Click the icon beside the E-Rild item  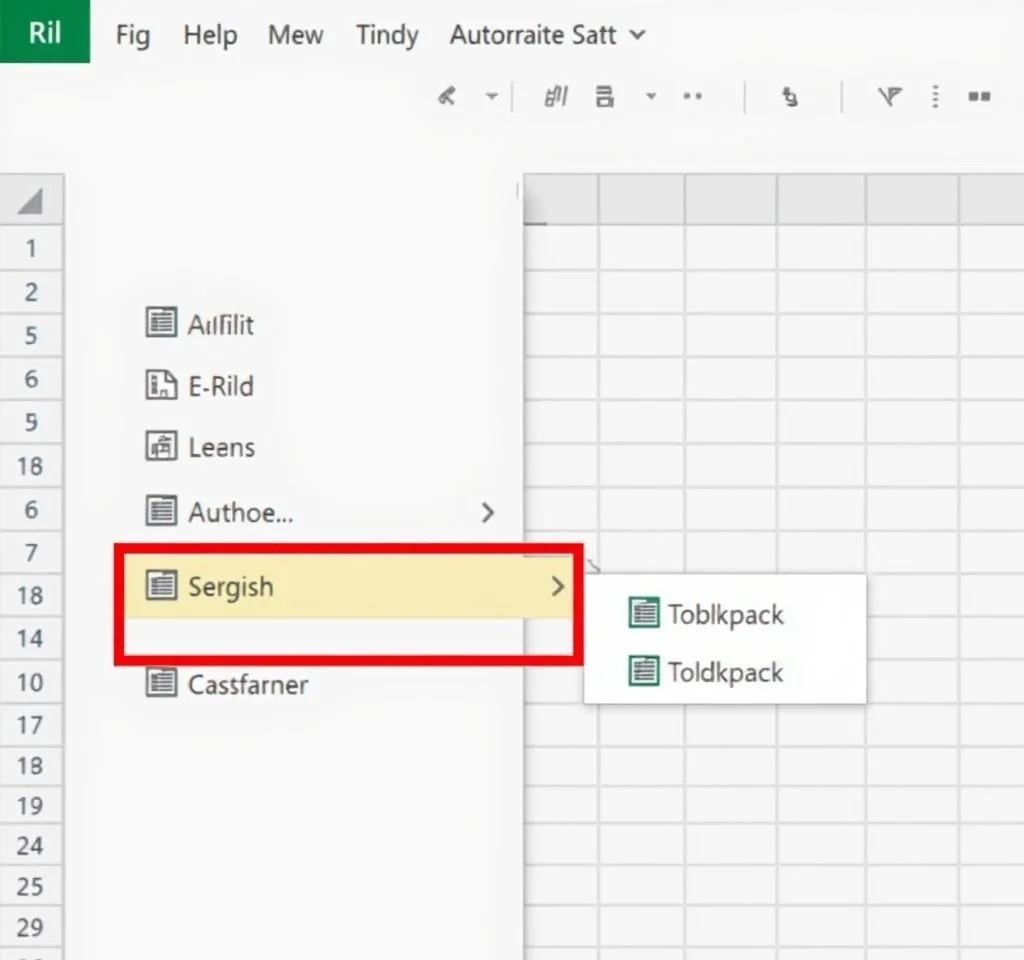tap(161, 385)
